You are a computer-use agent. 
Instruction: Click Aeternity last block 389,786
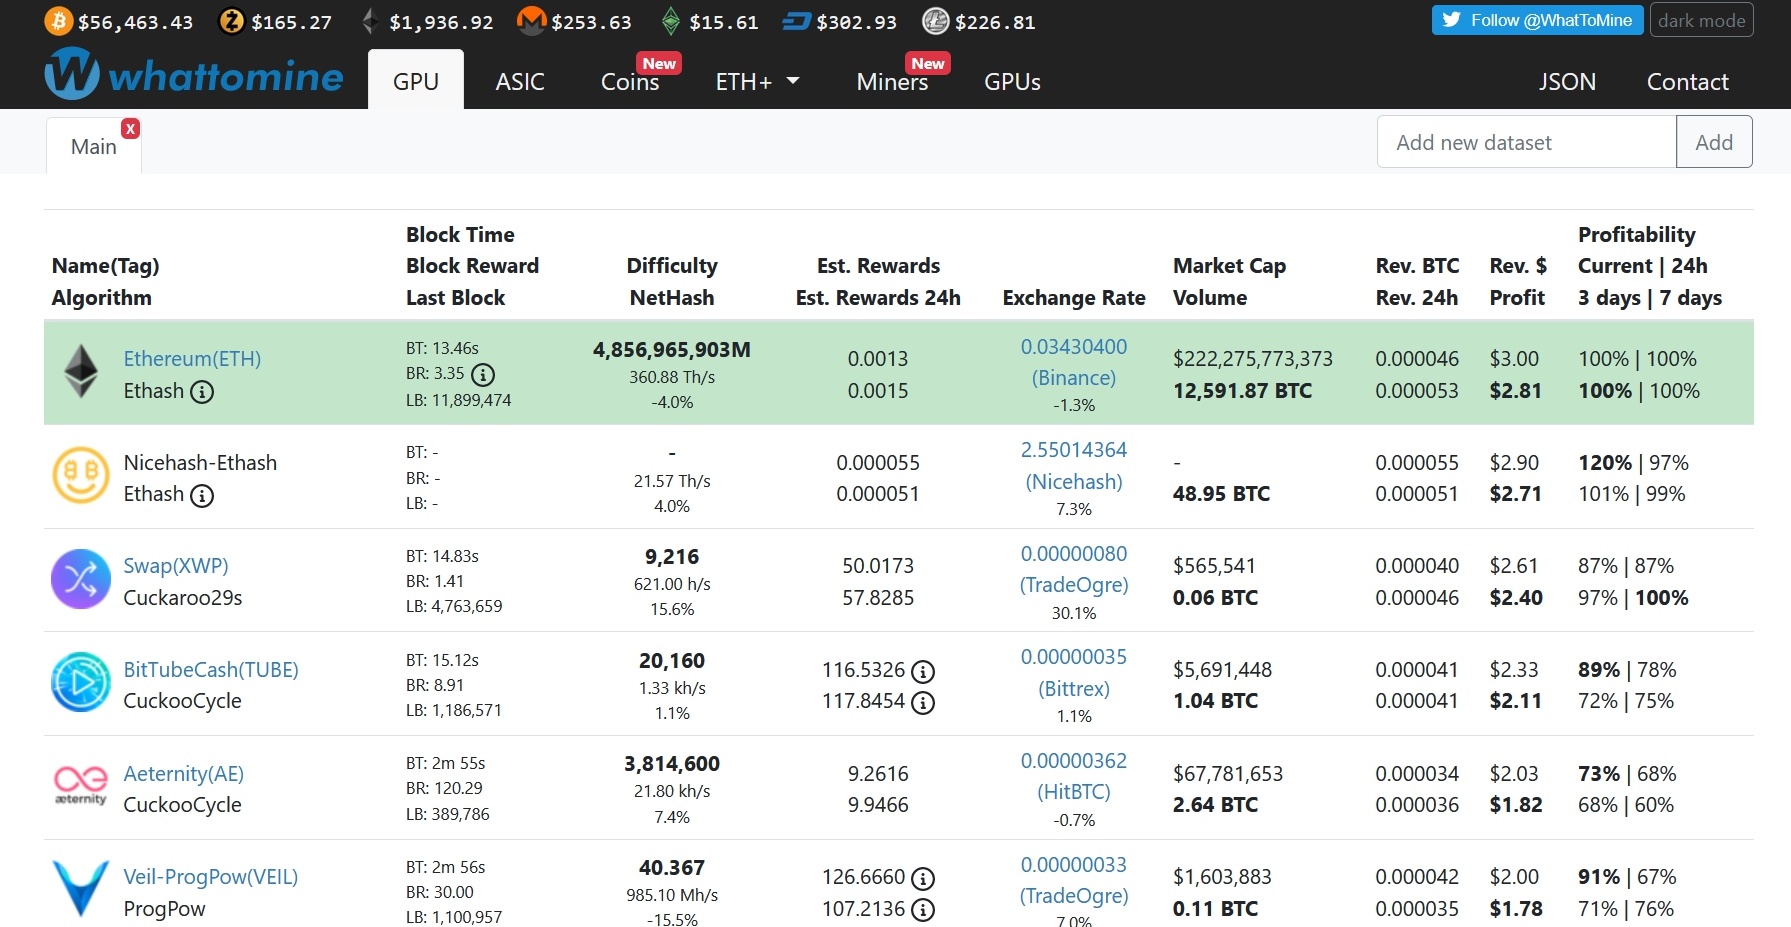point(448,814)
